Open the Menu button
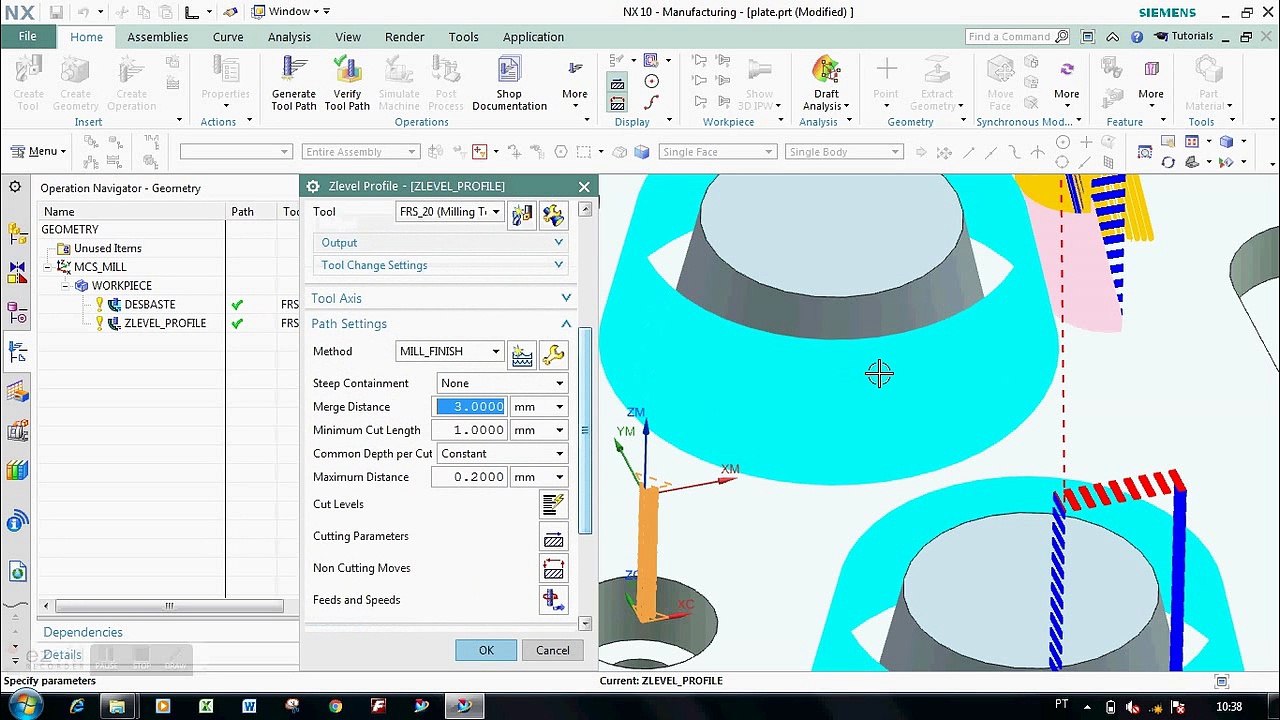1280x720 pixels. pos(37,152)
